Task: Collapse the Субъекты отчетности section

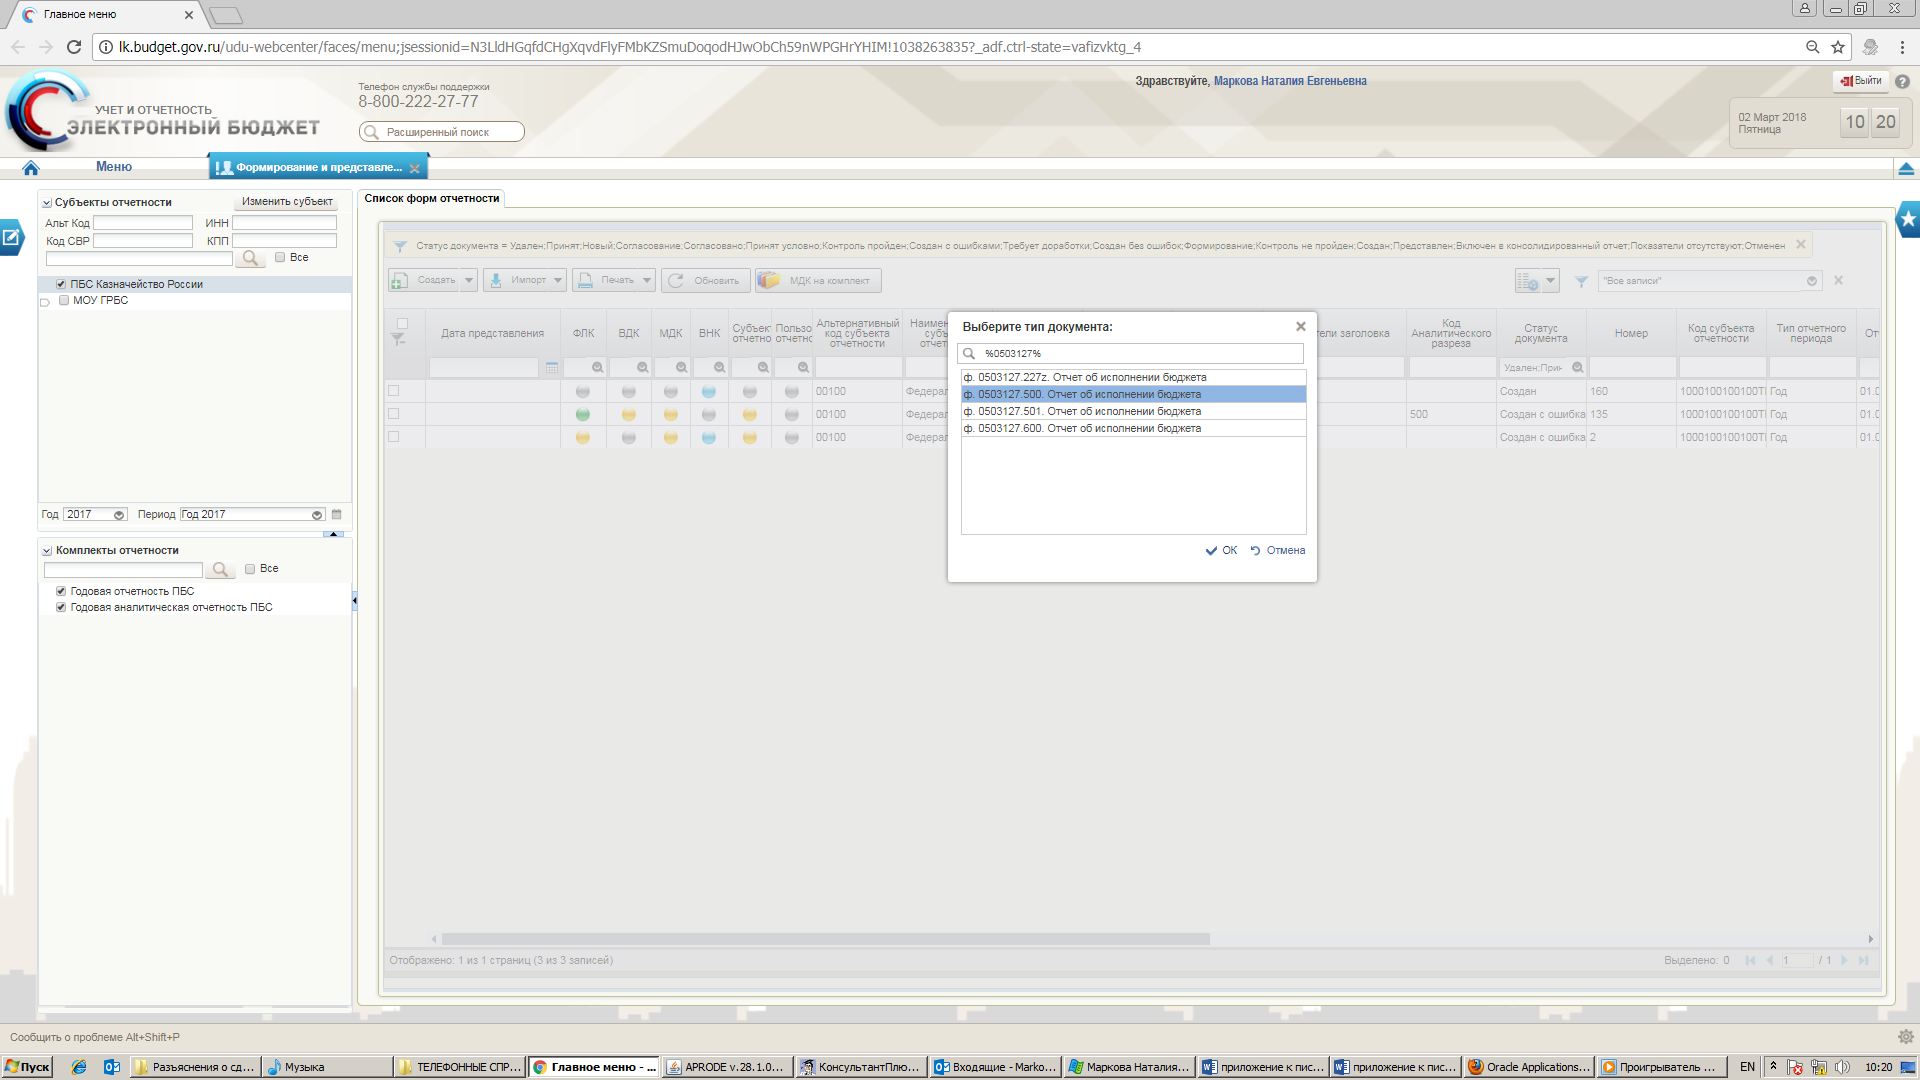Action: point(47,203)
